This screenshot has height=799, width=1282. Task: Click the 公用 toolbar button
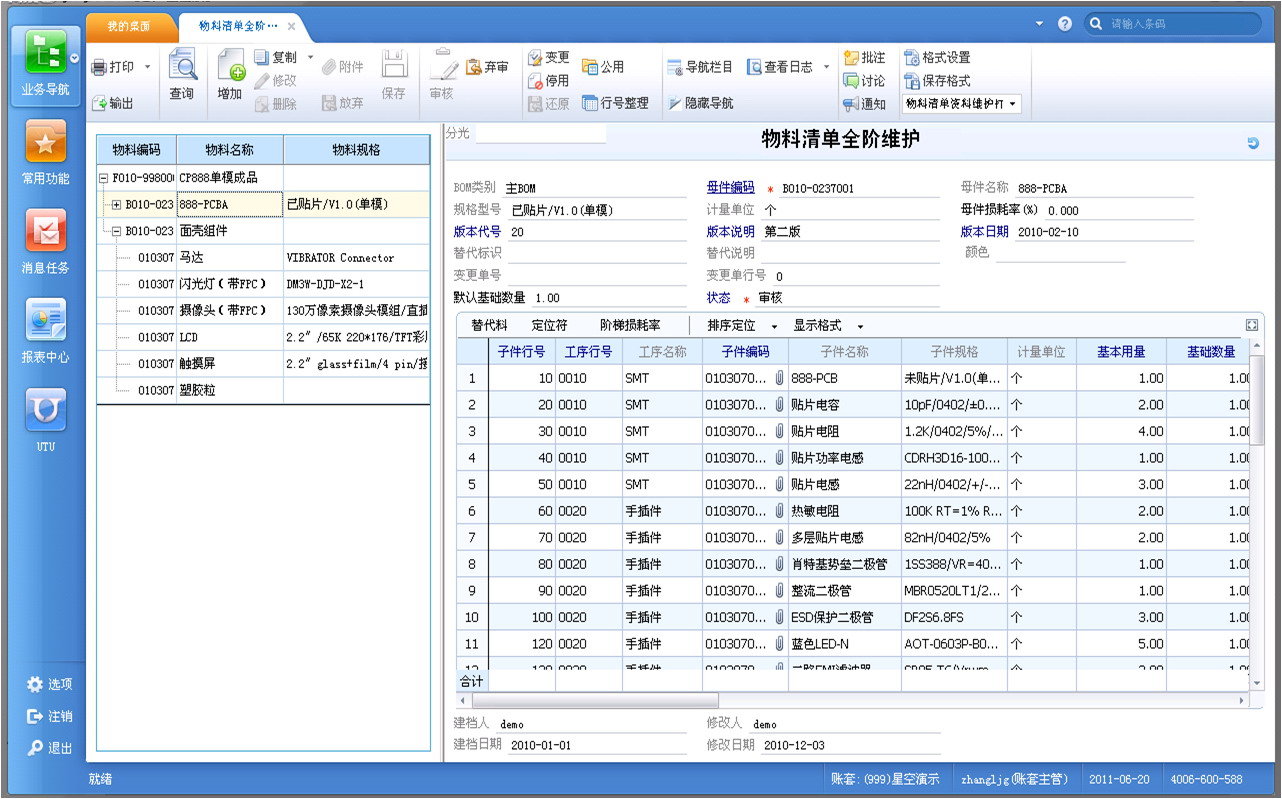(x=603, y=67)
